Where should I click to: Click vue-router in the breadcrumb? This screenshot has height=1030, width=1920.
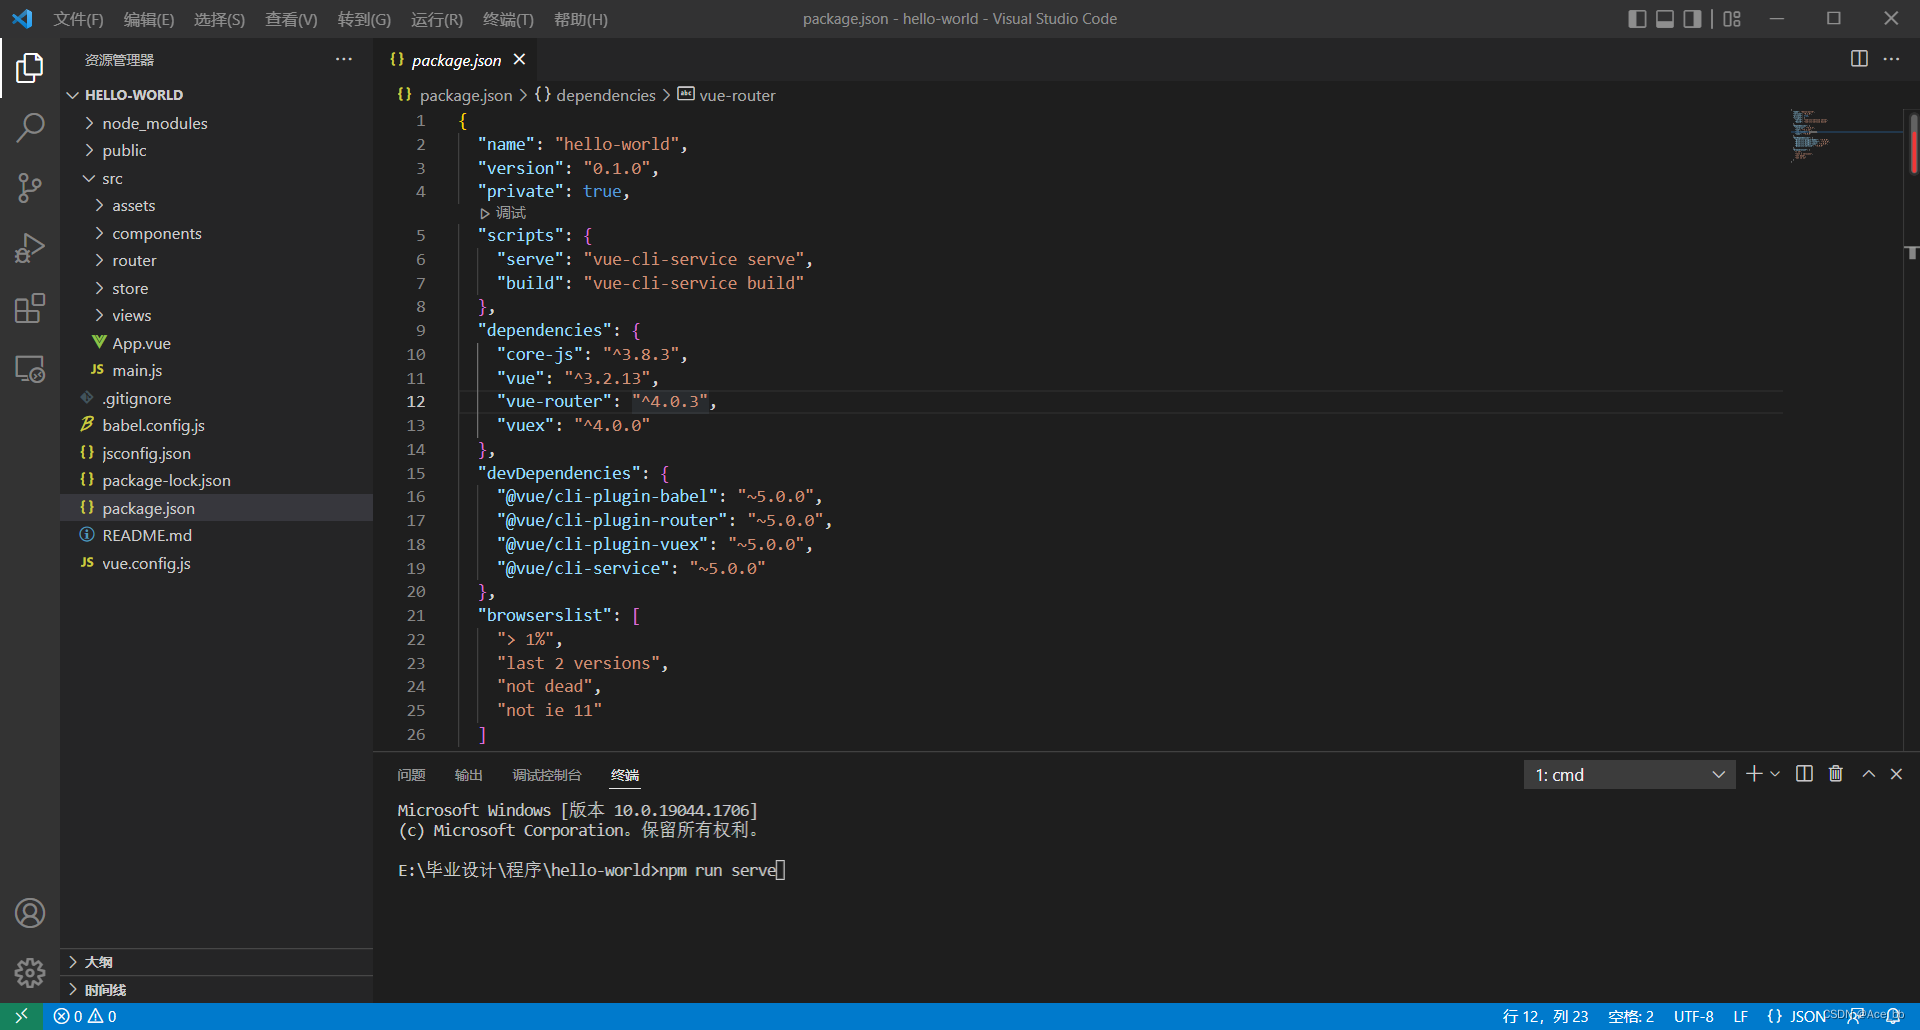[737, 95]
